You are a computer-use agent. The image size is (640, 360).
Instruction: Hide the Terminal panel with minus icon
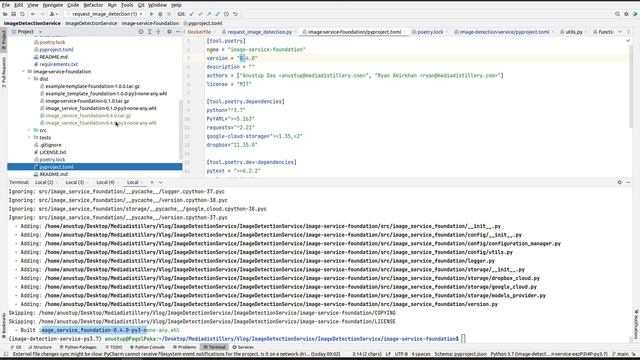pyautogui.click(x=629, y=182)
